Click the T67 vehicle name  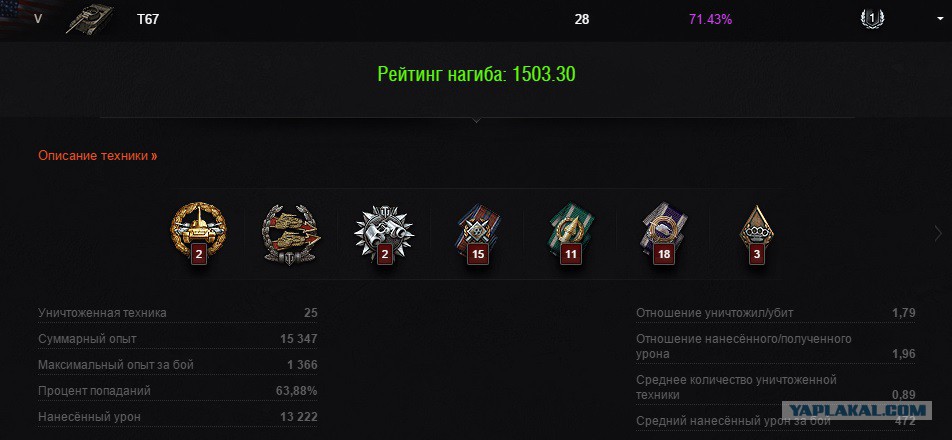[x=148, y=19]
